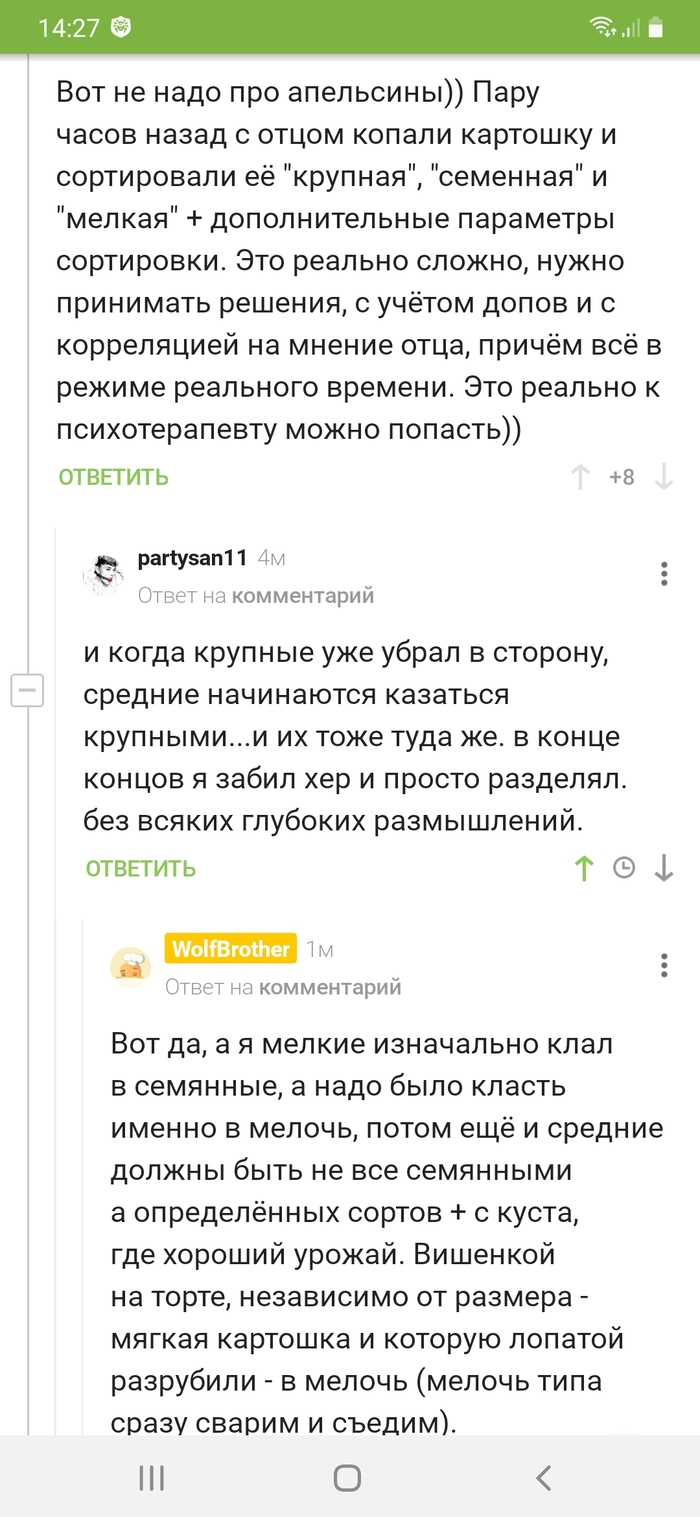This screenshot has width=700, height=1517.
Task: Tap the Back navigation button
Action: click(x=542, y=1478)
